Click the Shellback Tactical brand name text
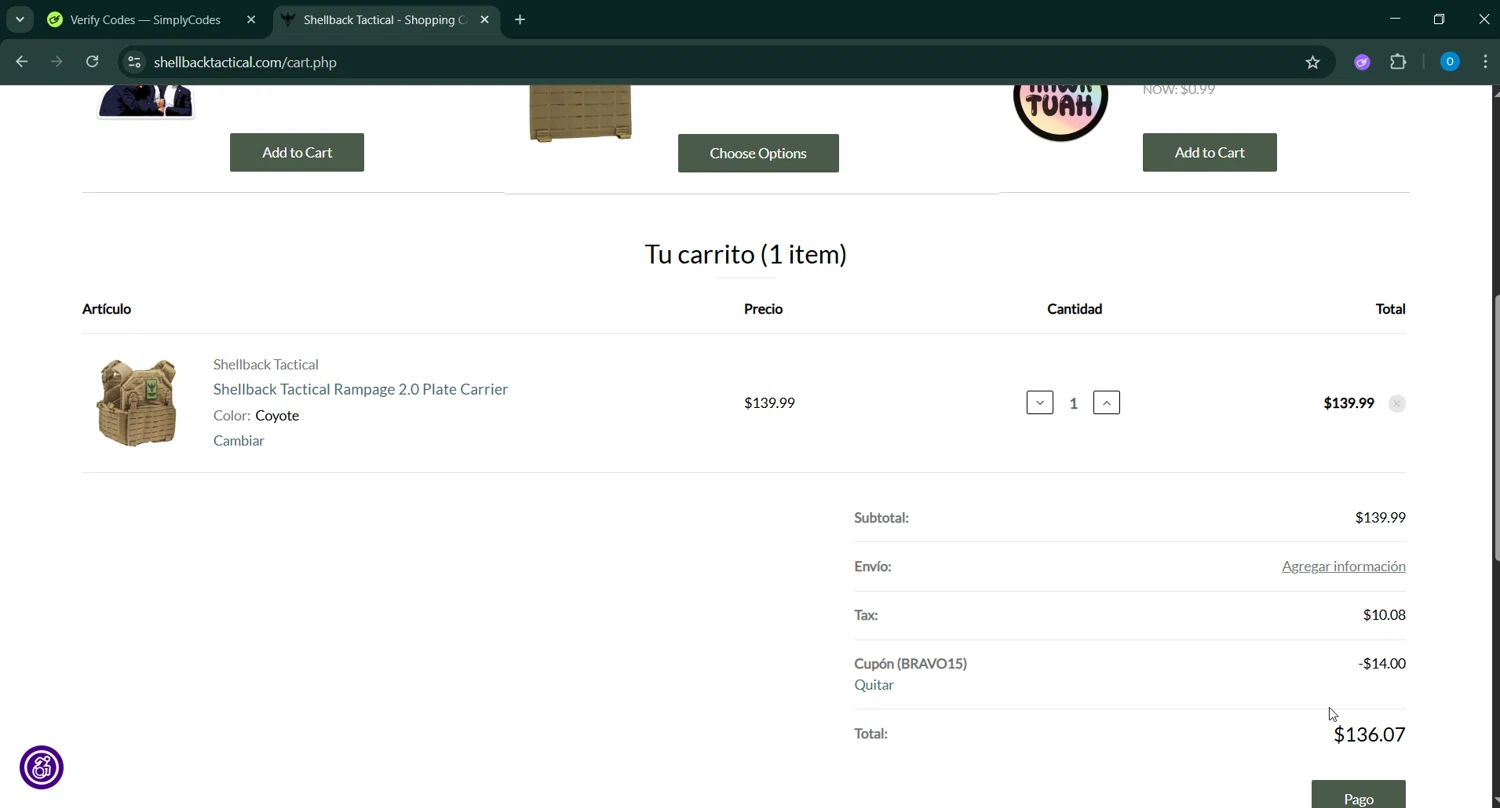 (x=266, y=364)
